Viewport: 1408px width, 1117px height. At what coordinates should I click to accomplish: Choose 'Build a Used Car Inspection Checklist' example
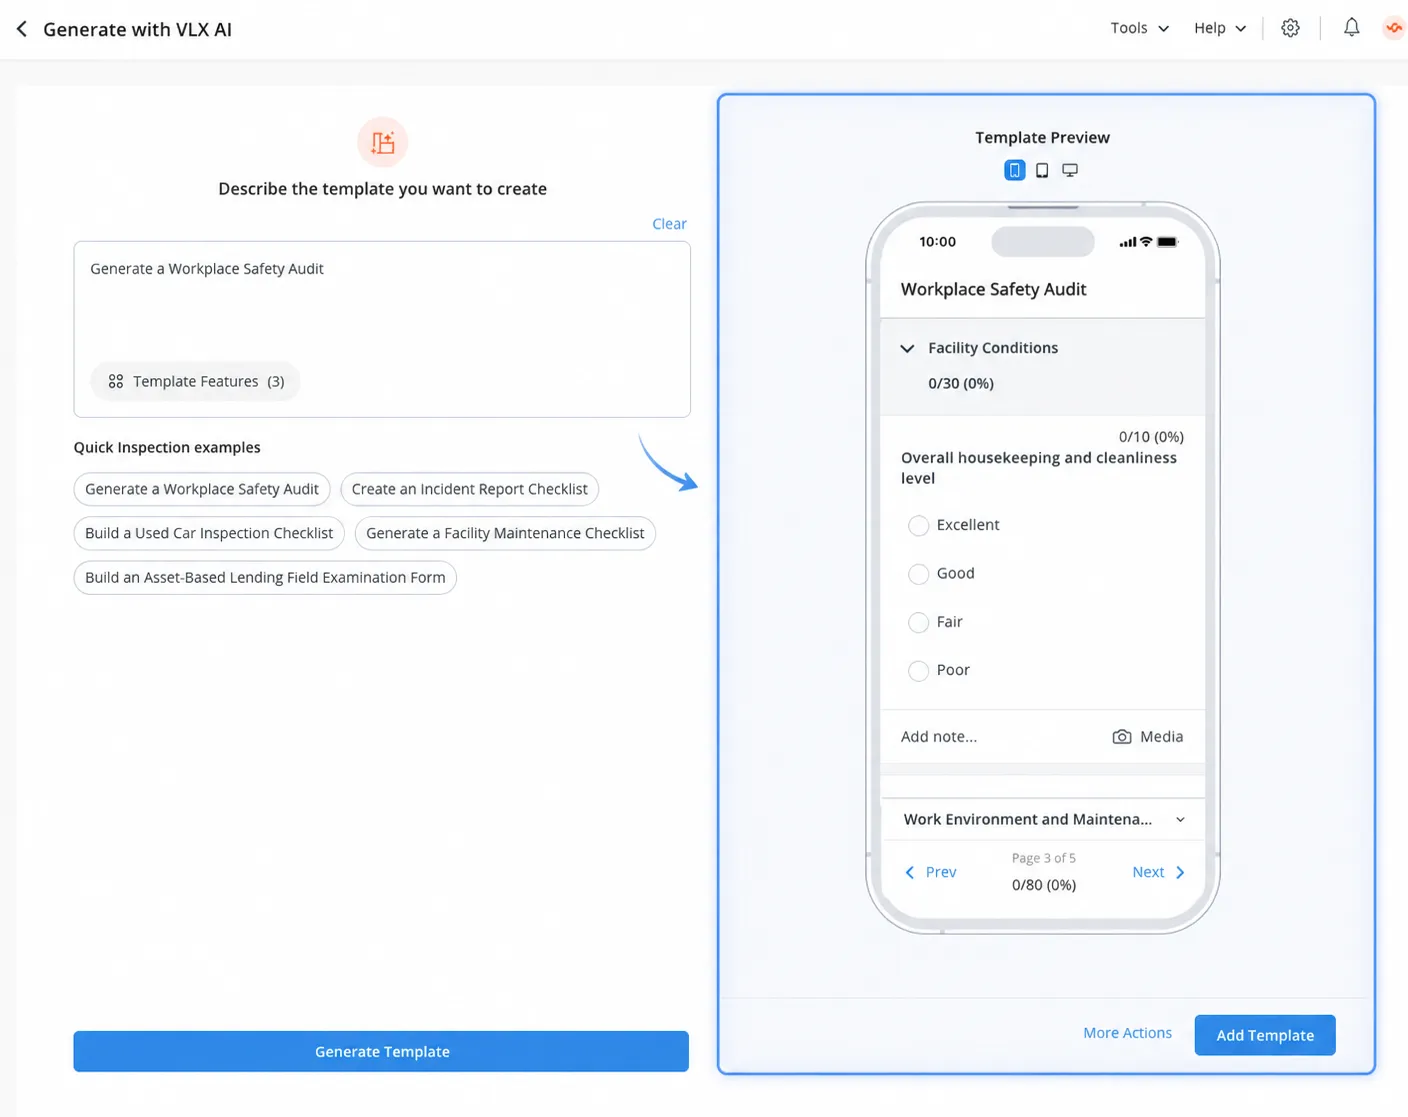pyautogui.click(x=209, y=533)
